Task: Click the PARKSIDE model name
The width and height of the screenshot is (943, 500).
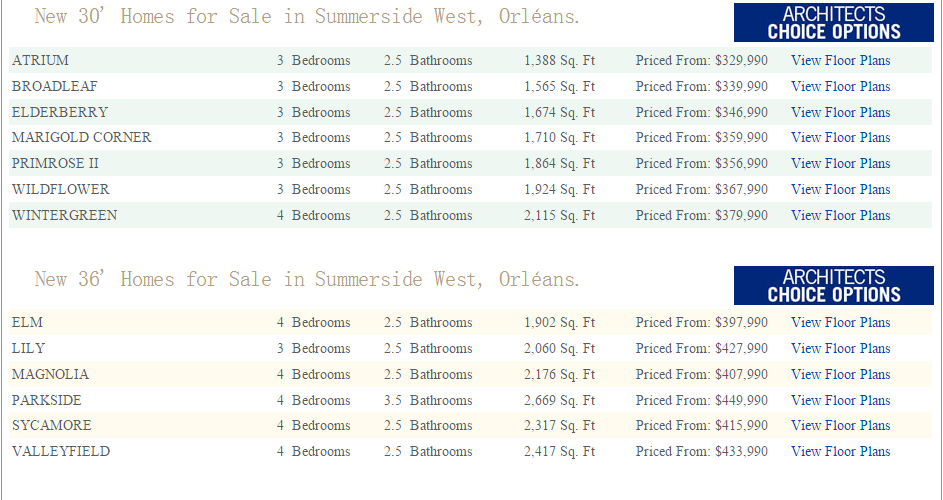Action: [47, 400]
